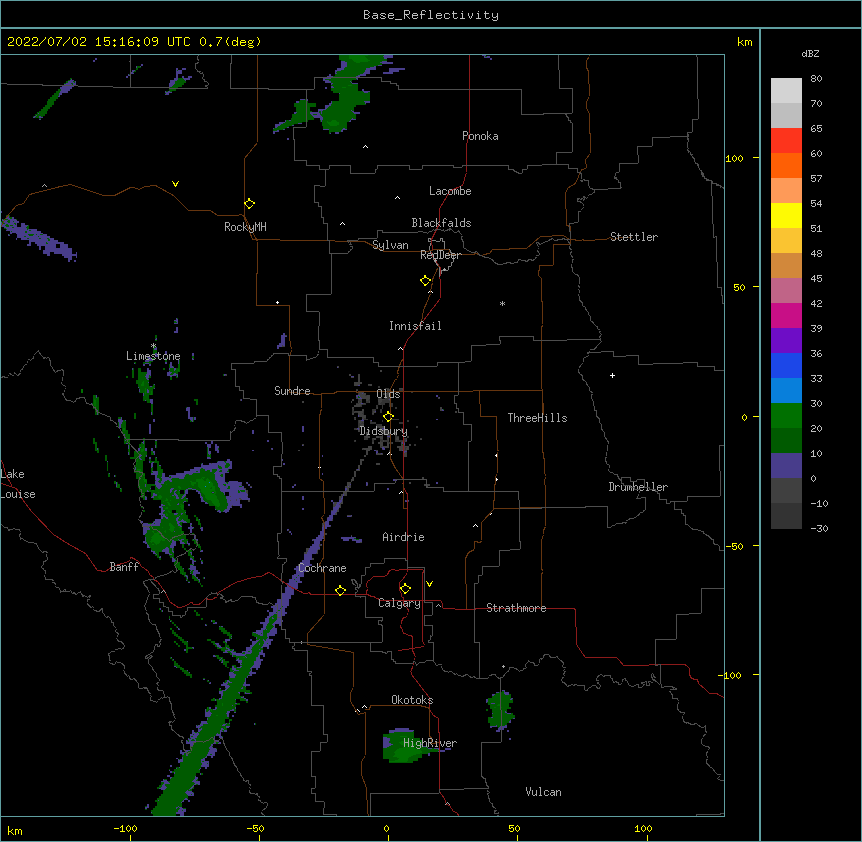The image size is (862, 842).
Task: Click the Ponoka city label
Action: tap(480, 136)
